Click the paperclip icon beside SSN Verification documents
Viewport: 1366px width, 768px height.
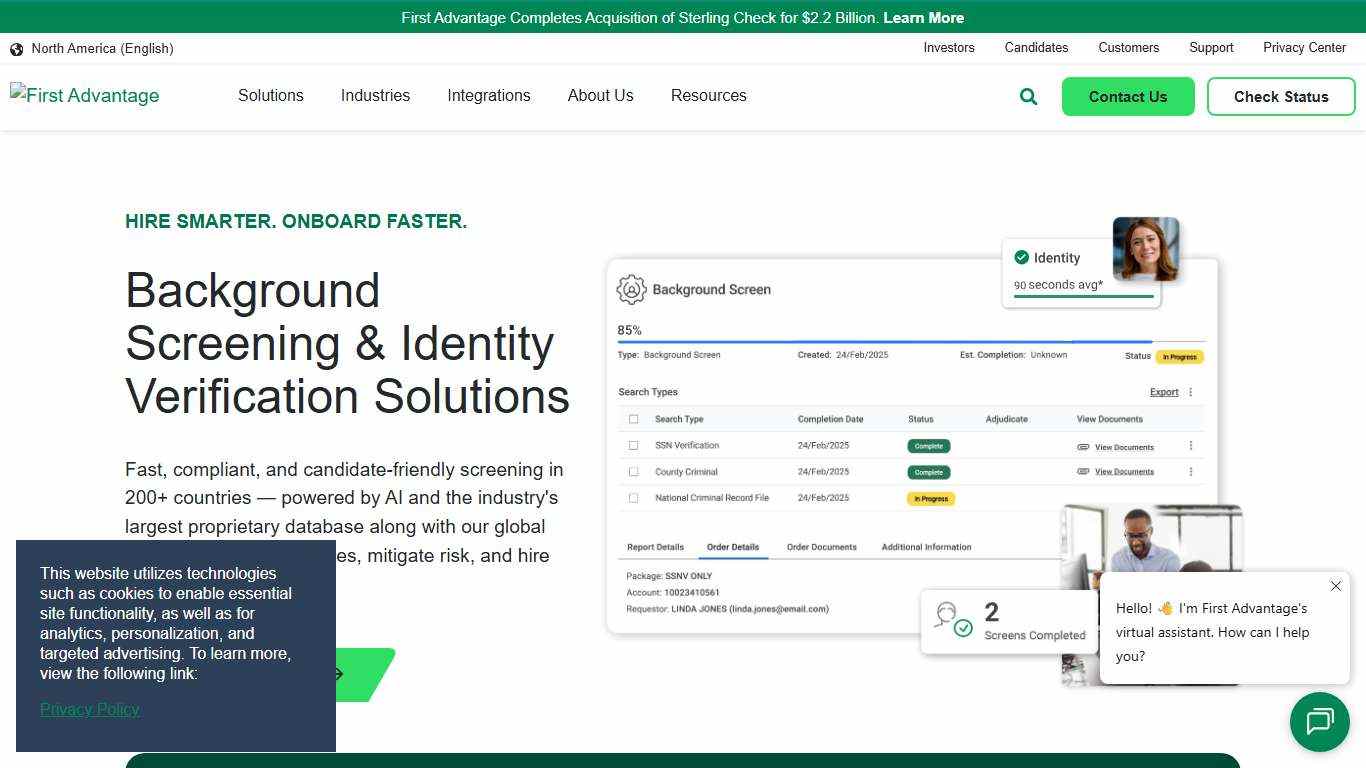coord(1083,445)
